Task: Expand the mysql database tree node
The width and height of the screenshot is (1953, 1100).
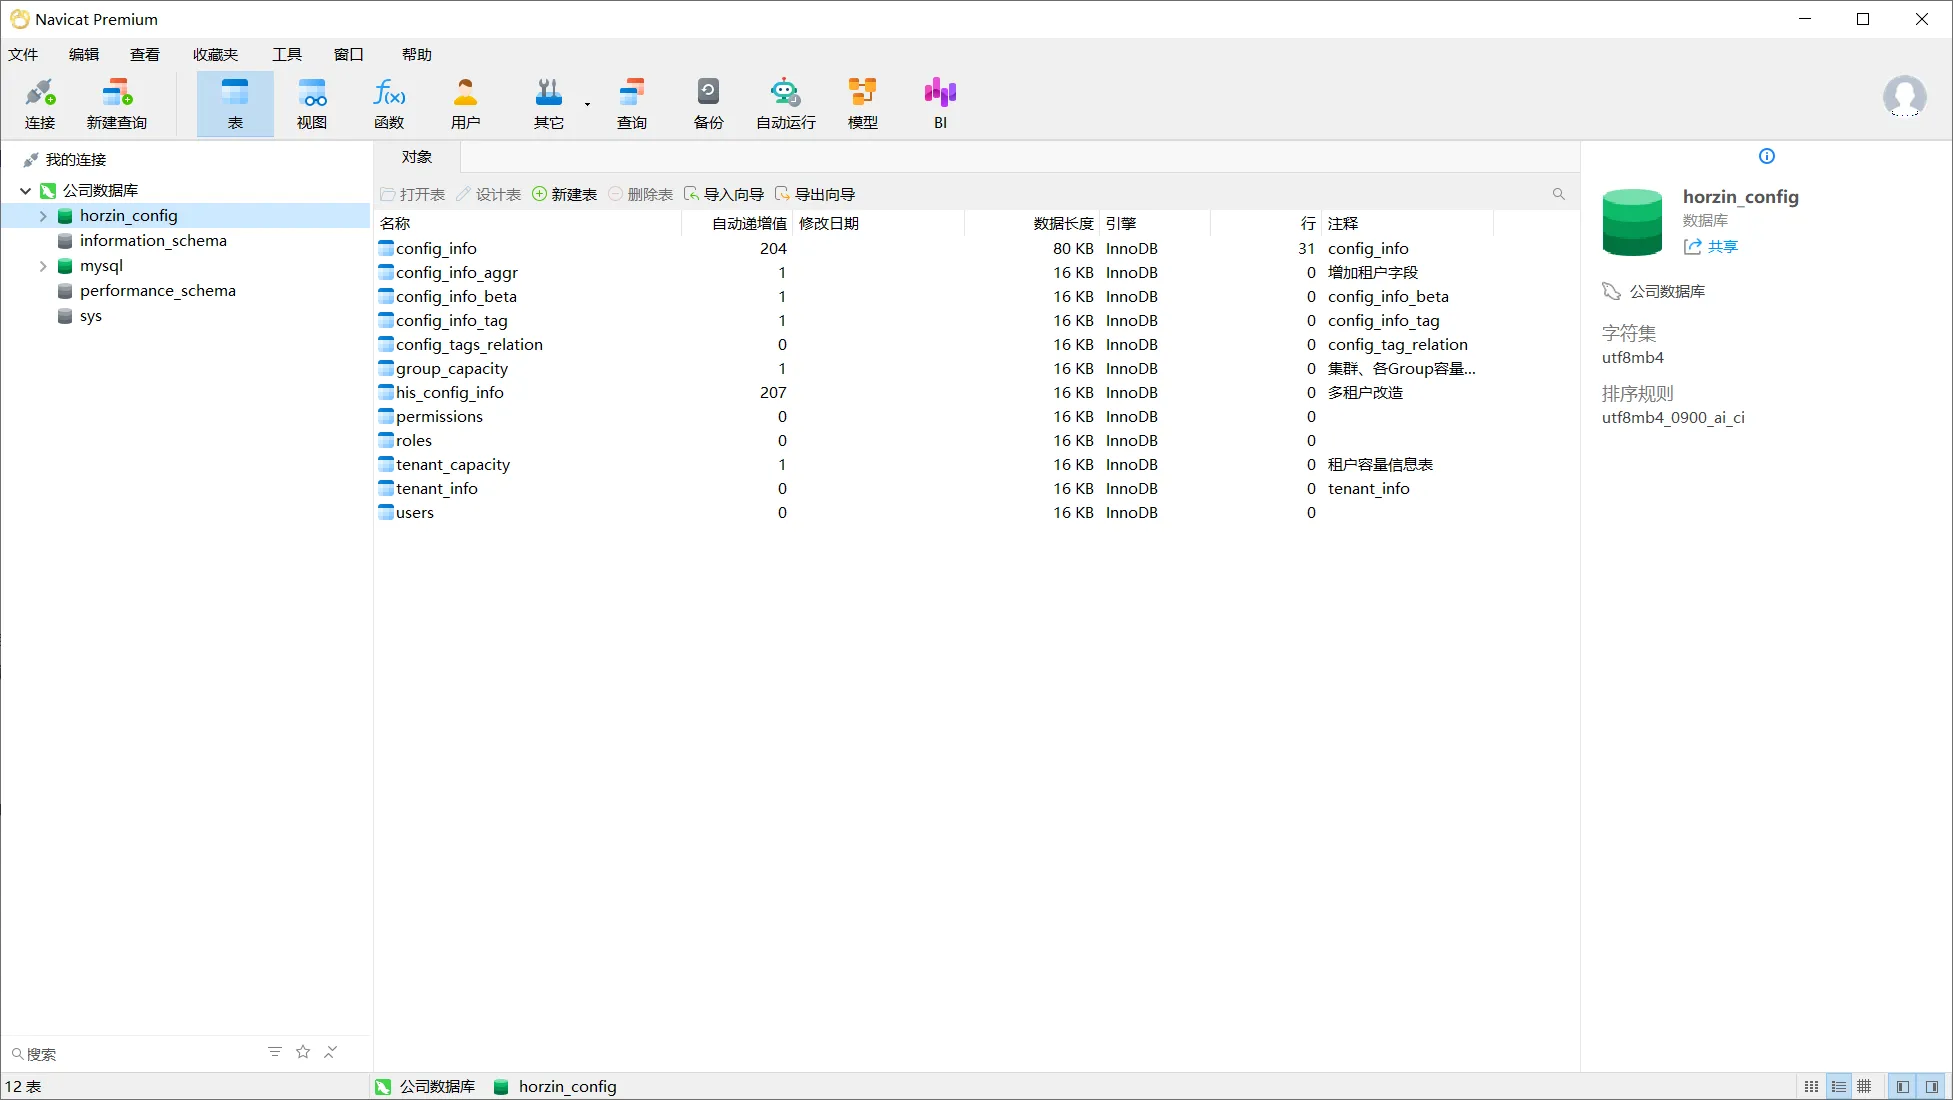Action: click(x=43, y=266)
